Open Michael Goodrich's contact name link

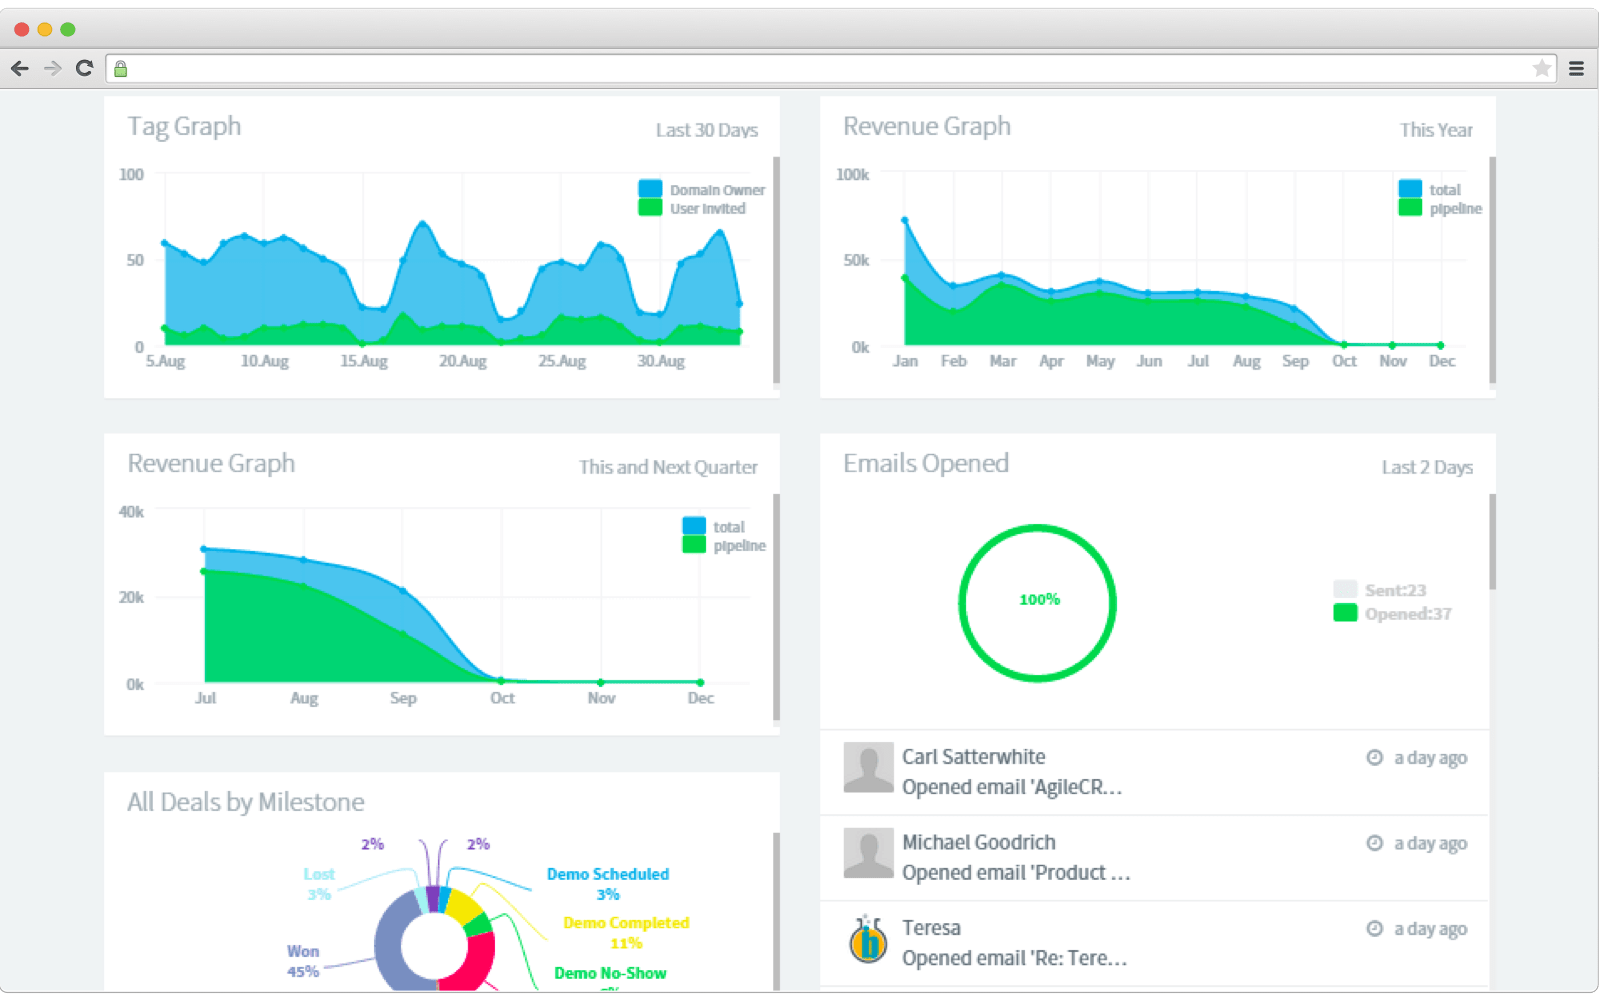click(978, 842)
